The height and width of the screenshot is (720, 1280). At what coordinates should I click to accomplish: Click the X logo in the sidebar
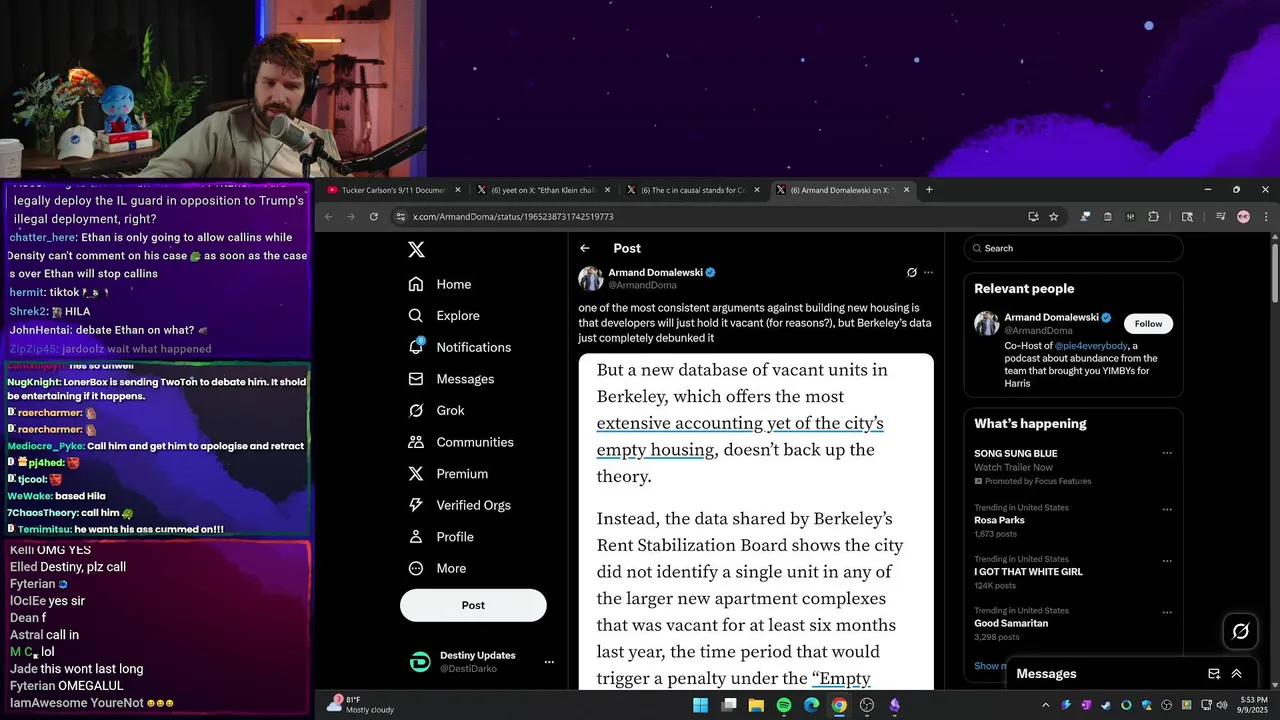pos(416,250)
